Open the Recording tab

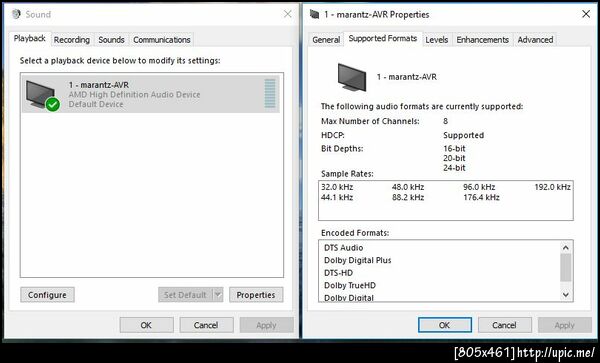(x=72, y=40)
